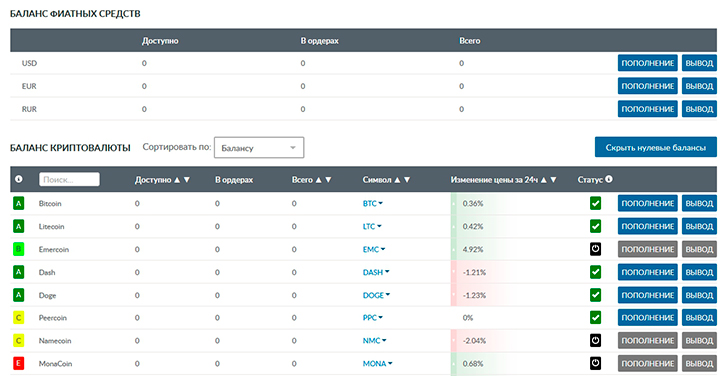
Task: Click the green status checkmark for Peercoin
Action: (x=595, y=318)
